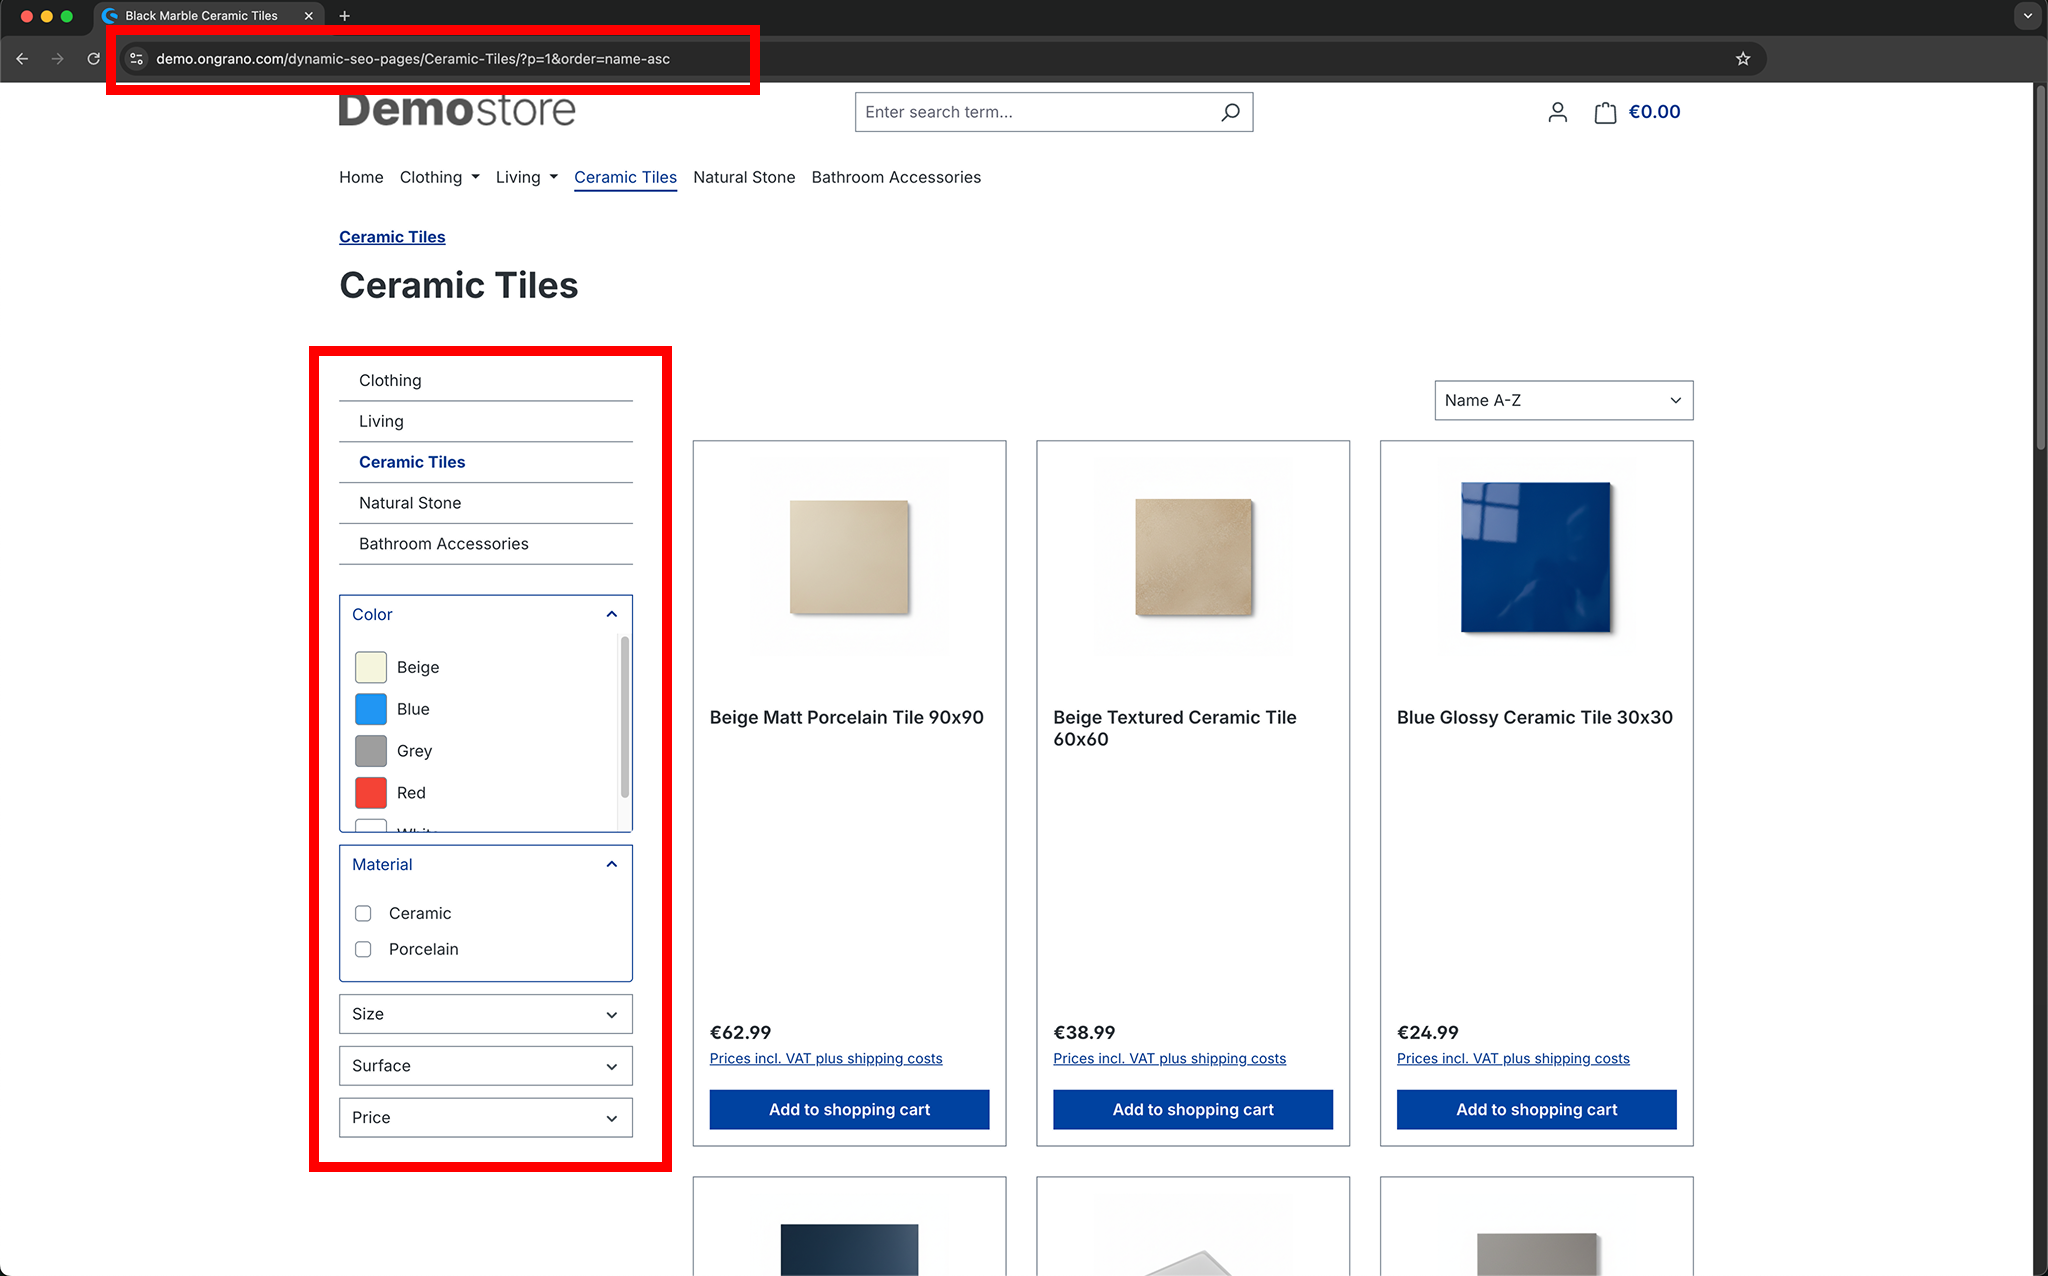2048x1276 pixels.
Task: Collapse the Material filter panel
Action: click(x=486, y=864)
